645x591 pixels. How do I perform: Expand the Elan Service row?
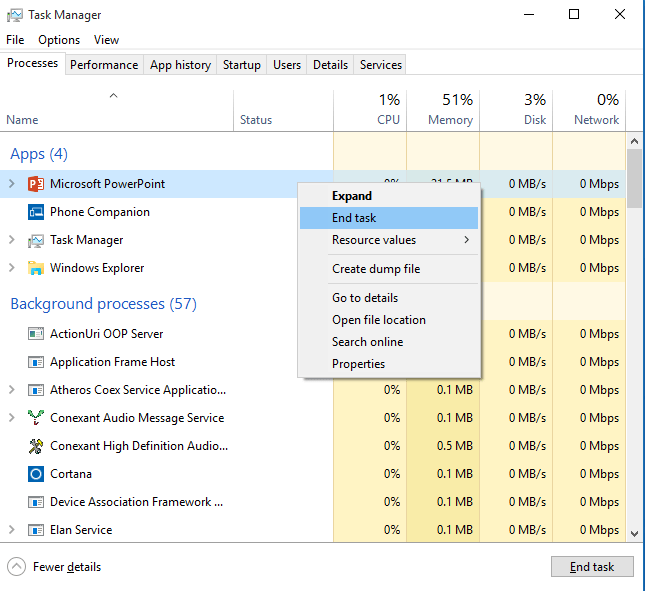pyautogui.click(x=12, y=530)
